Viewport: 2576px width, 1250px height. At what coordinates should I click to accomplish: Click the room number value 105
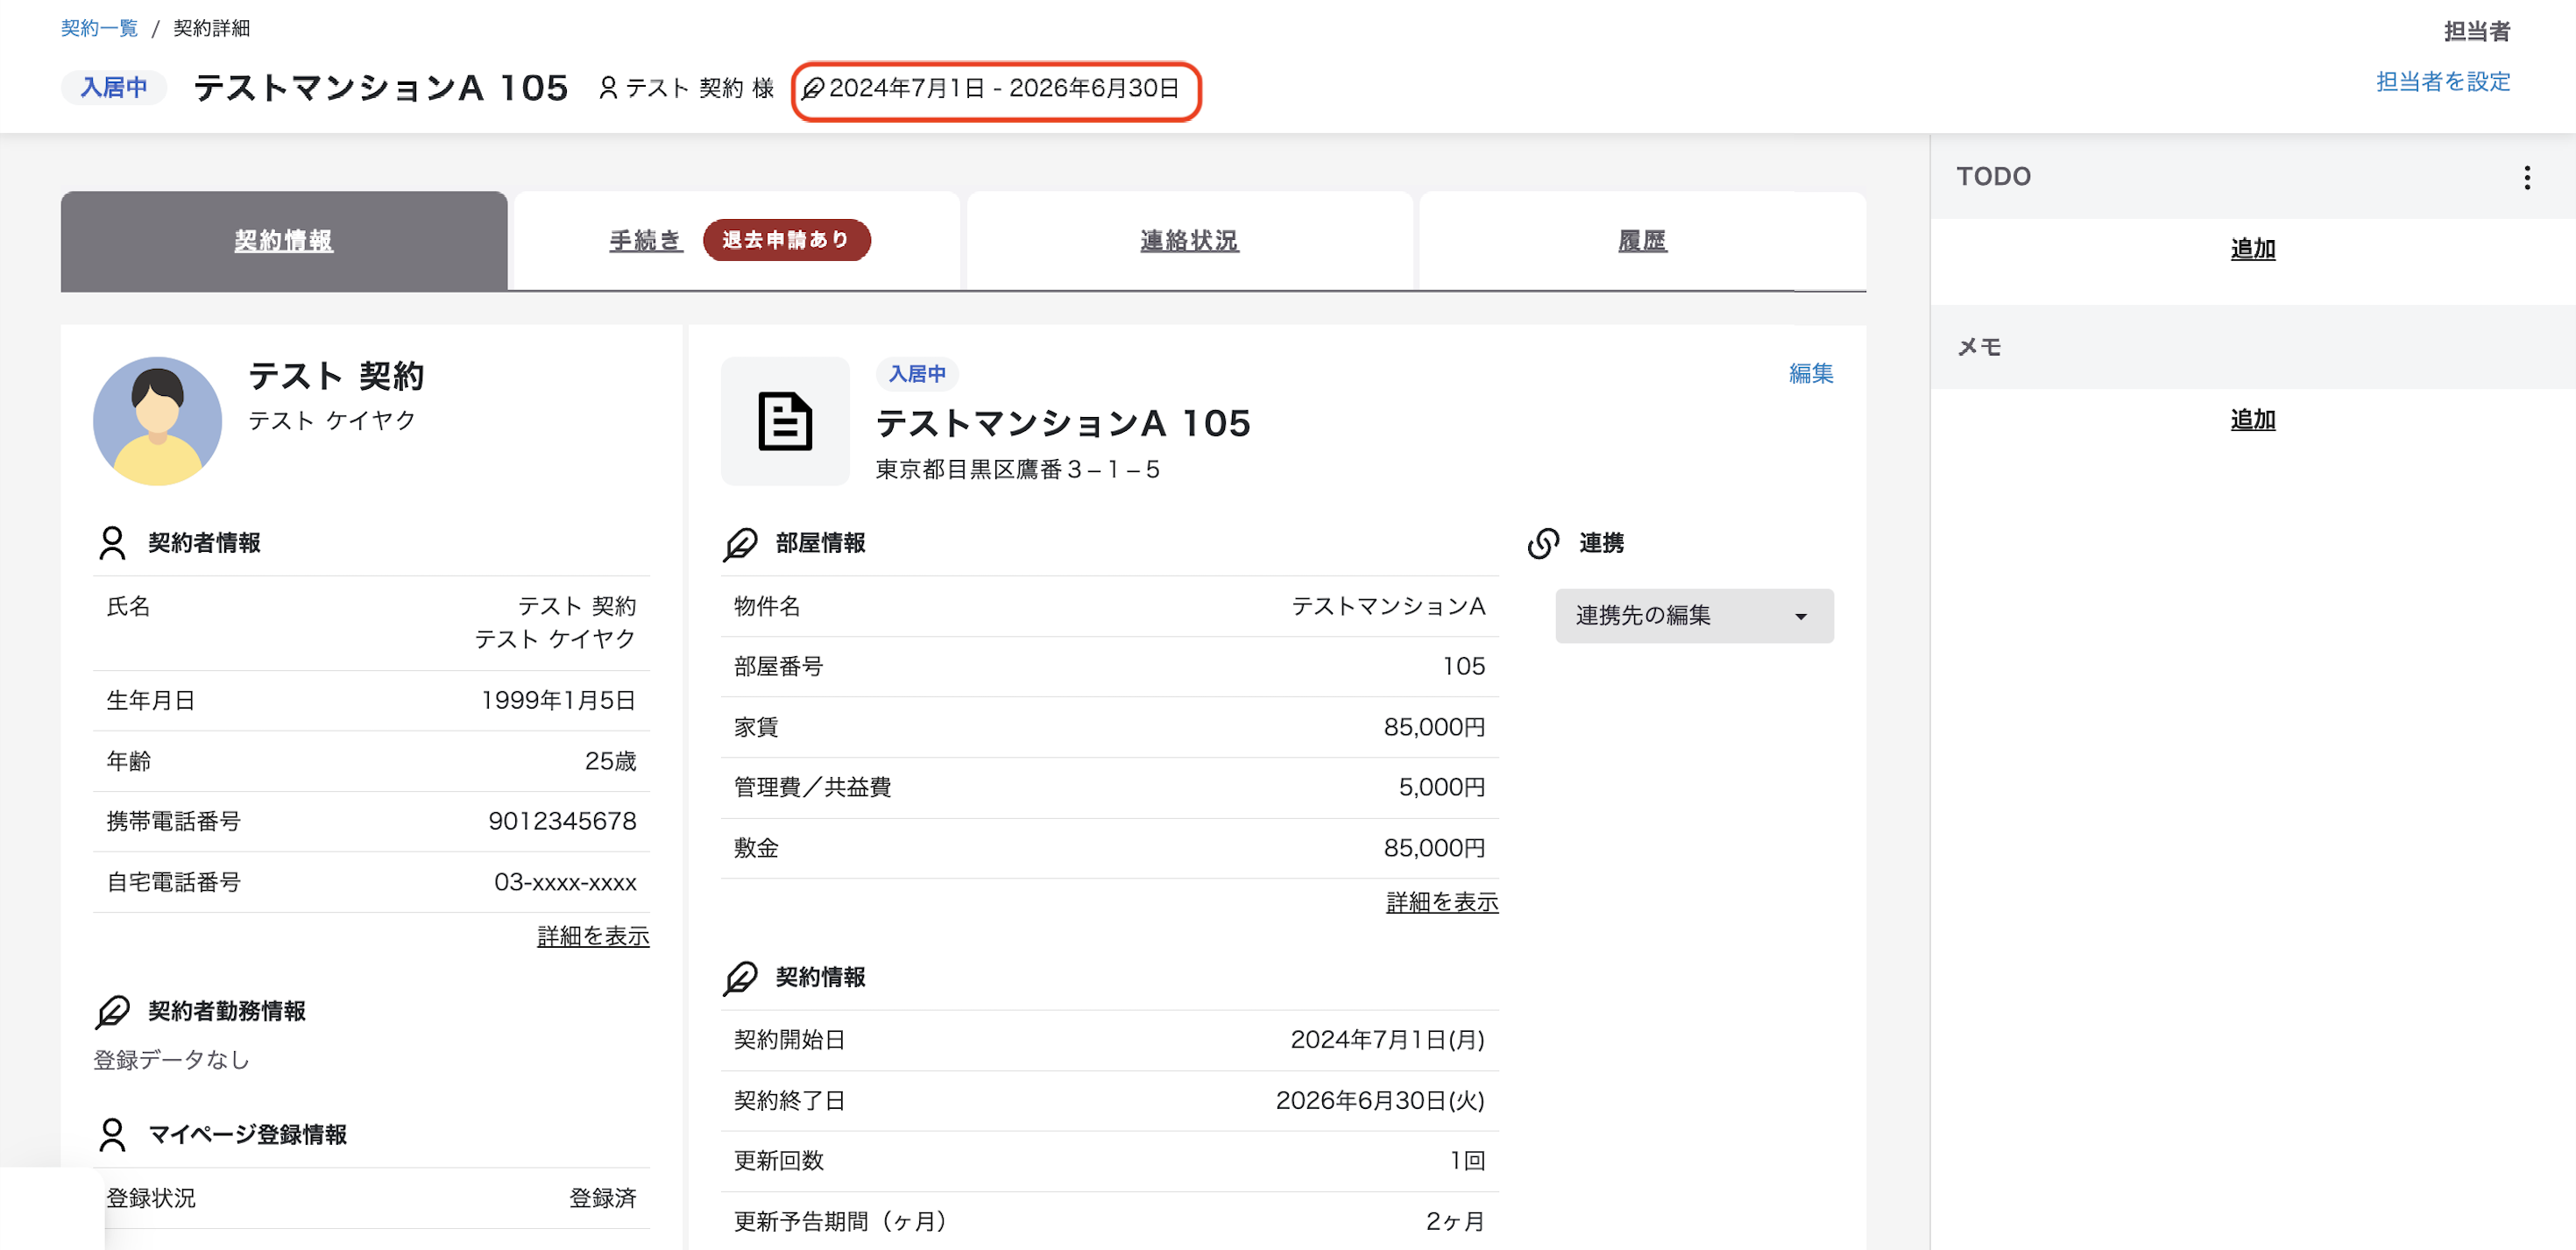(1463, 666)
